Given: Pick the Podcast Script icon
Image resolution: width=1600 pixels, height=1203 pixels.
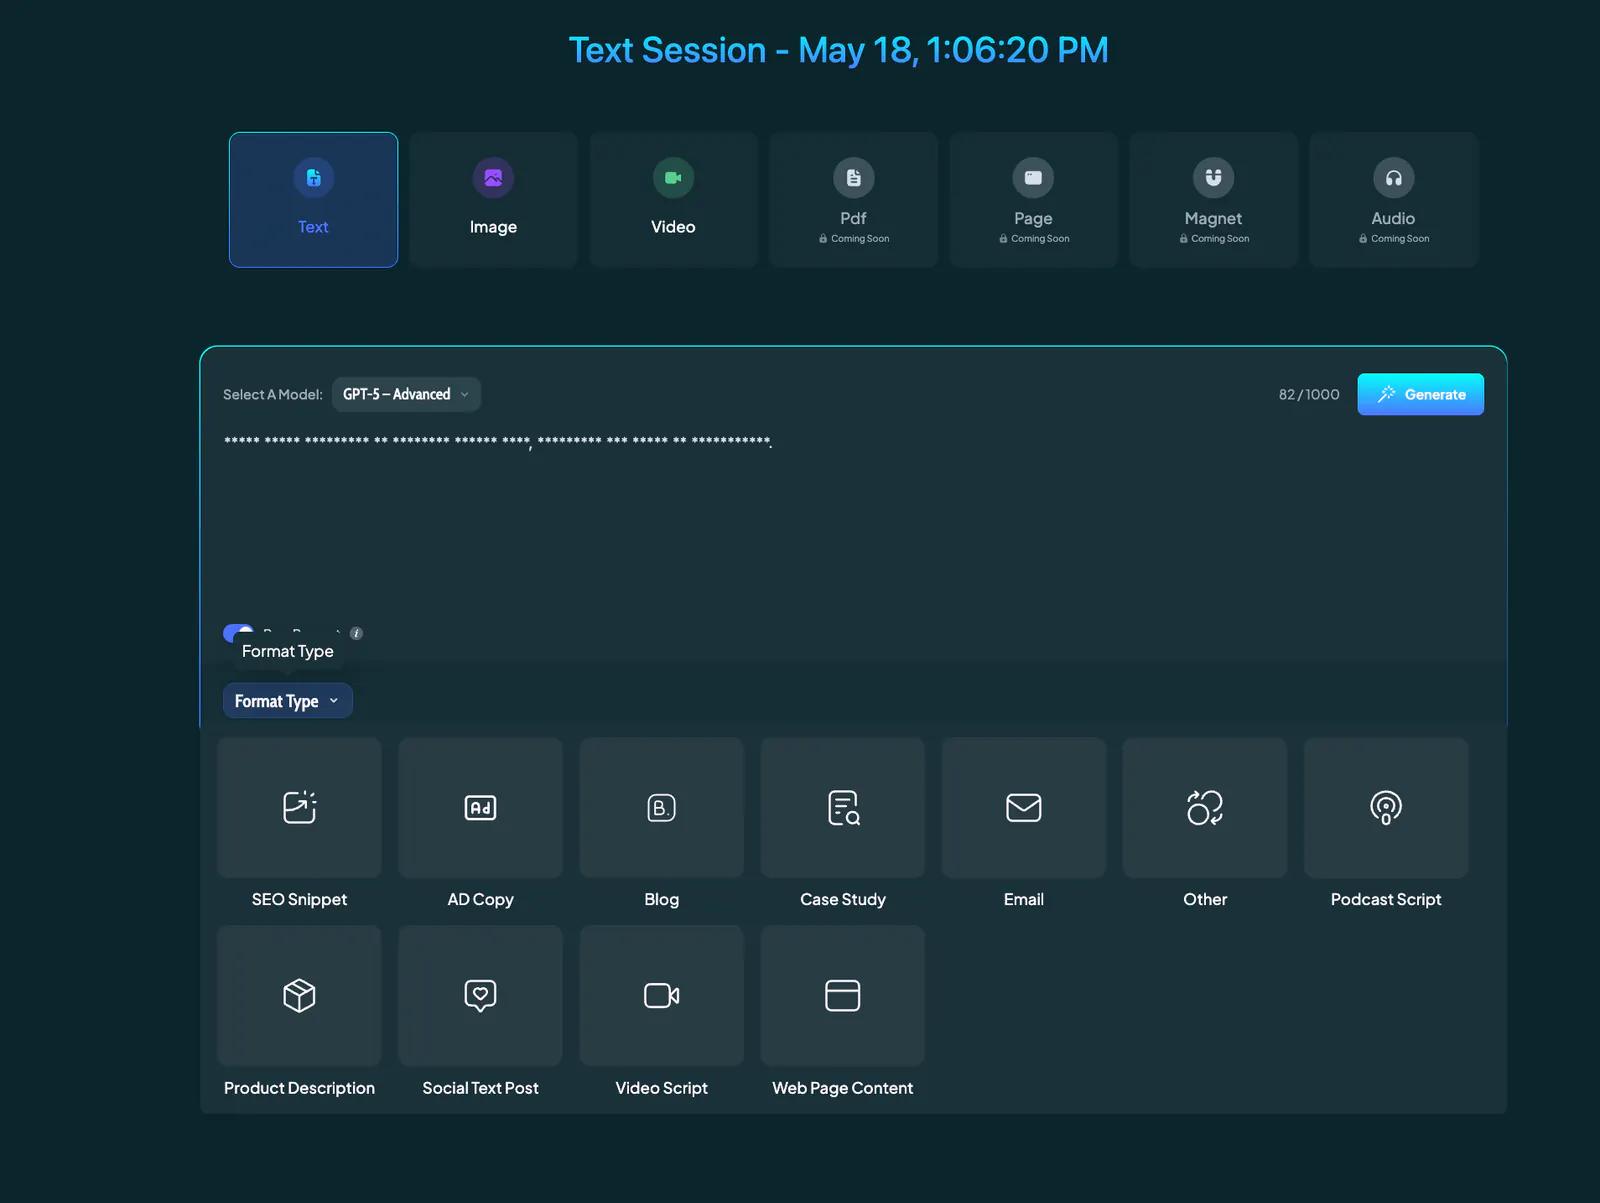Looking at the screenshot, I should [1386, 807].
